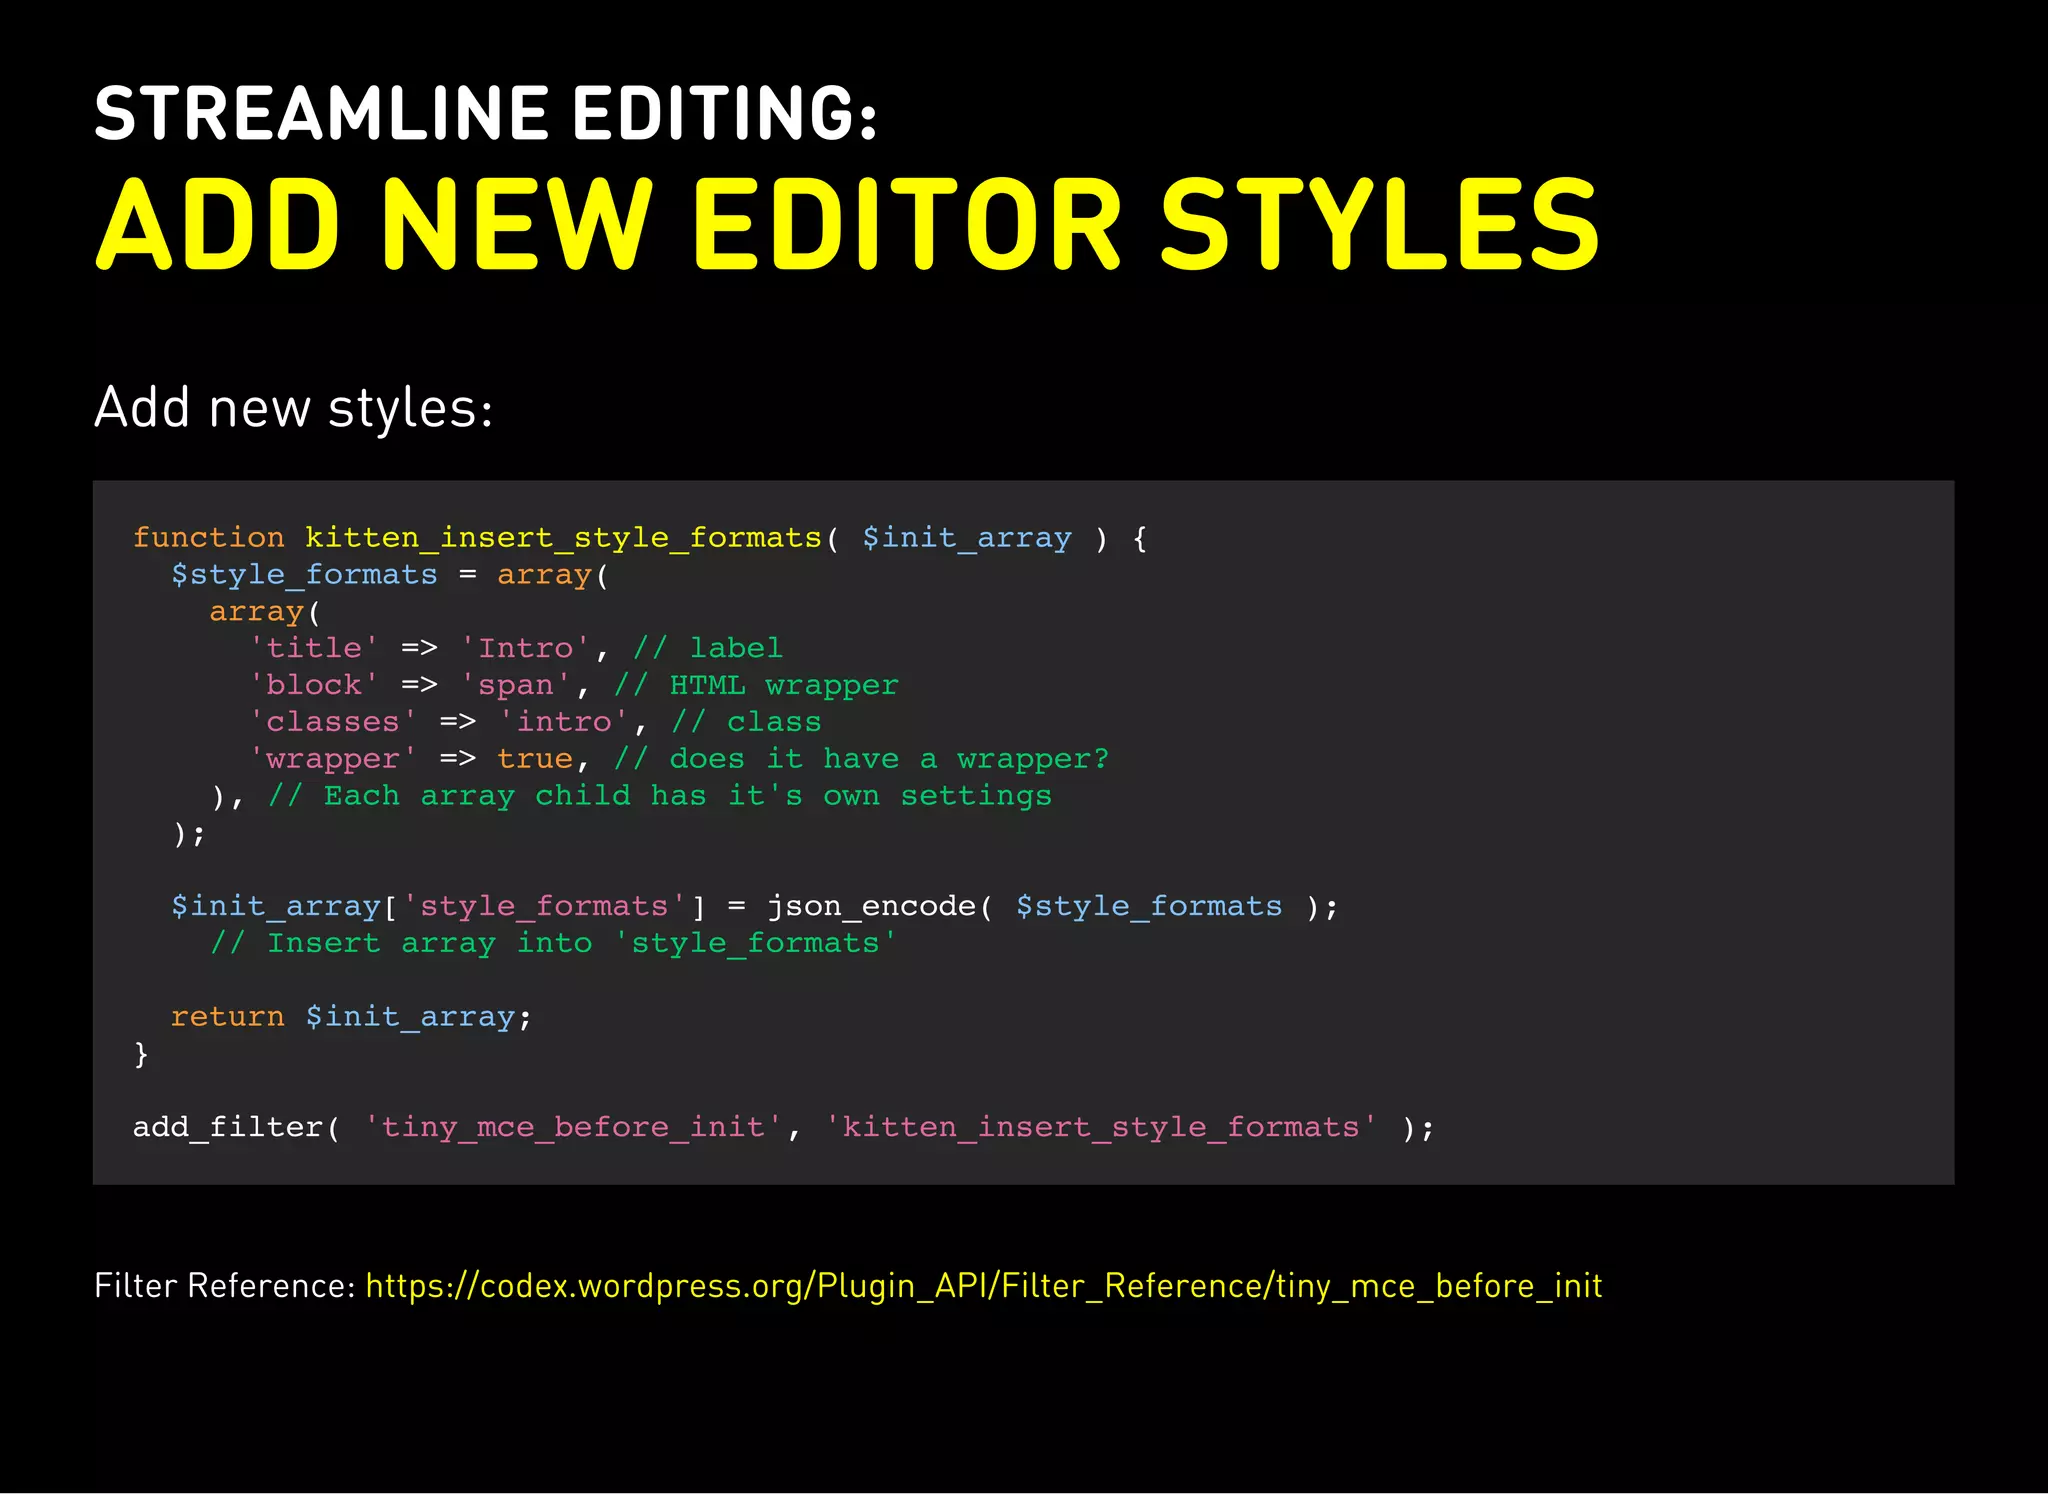This screenshot has width=2048, height=1494.
Task: Click the 'STREAMLINE EDITING:' title text
Action: pyautogui.click(x=486, y=113)
